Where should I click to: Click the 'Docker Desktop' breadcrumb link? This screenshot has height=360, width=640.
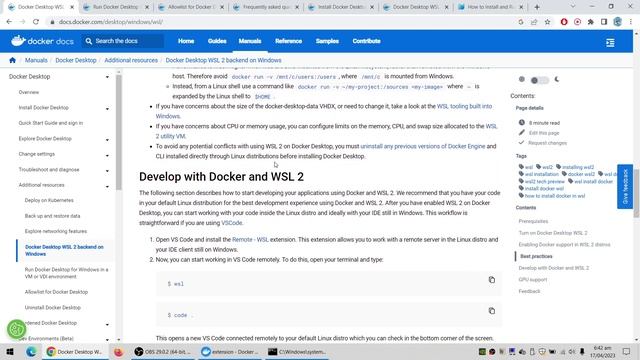click(x=76, y=60)
